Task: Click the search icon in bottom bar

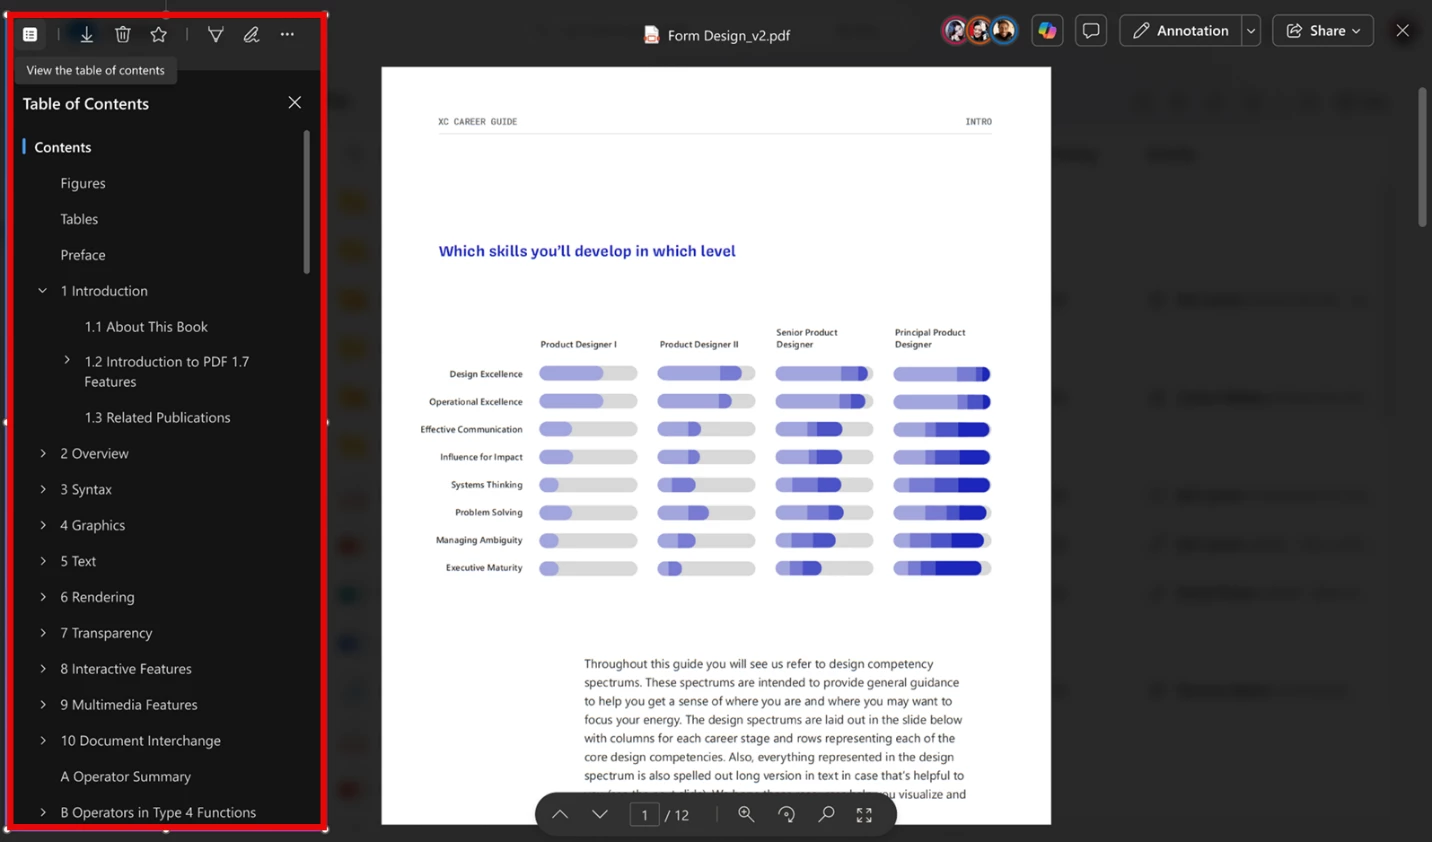Action: pos(826,815)
